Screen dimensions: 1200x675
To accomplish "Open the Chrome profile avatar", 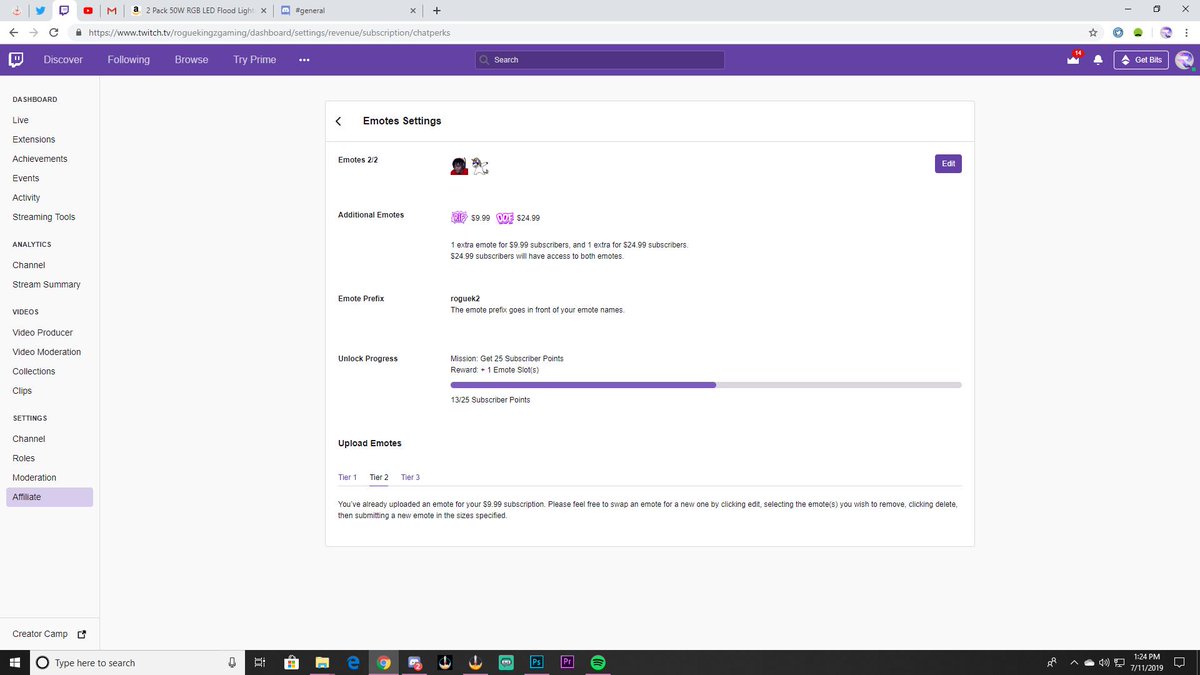I will coord(1165,32).
